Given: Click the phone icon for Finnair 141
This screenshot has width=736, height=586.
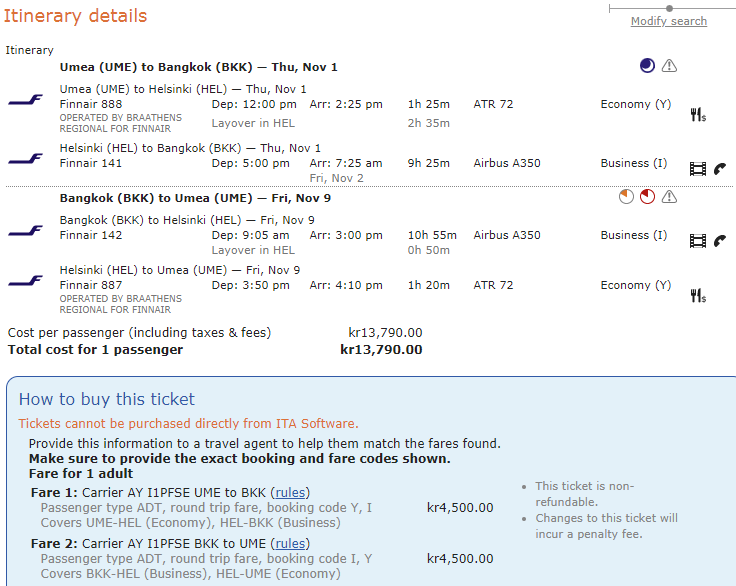Looking at the screenshot, I should (720, 169).
